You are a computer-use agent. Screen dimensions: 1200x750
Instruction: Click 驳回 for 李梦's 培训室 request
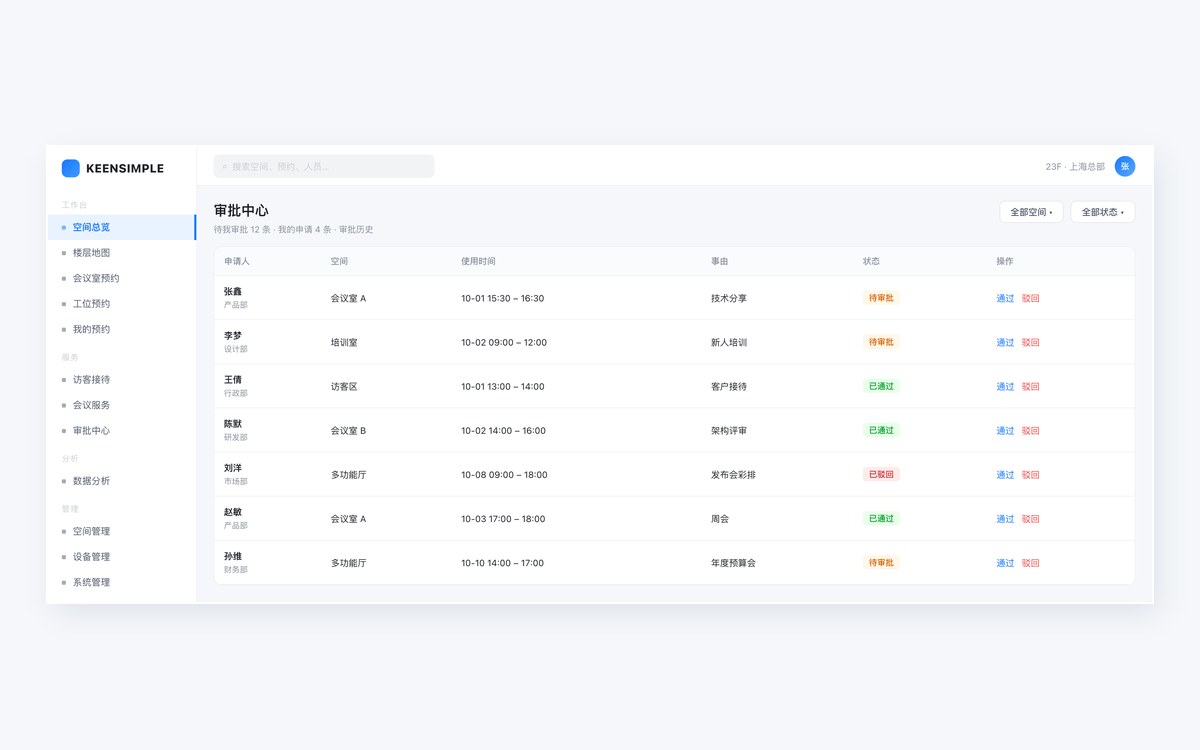pos(1031,342)
